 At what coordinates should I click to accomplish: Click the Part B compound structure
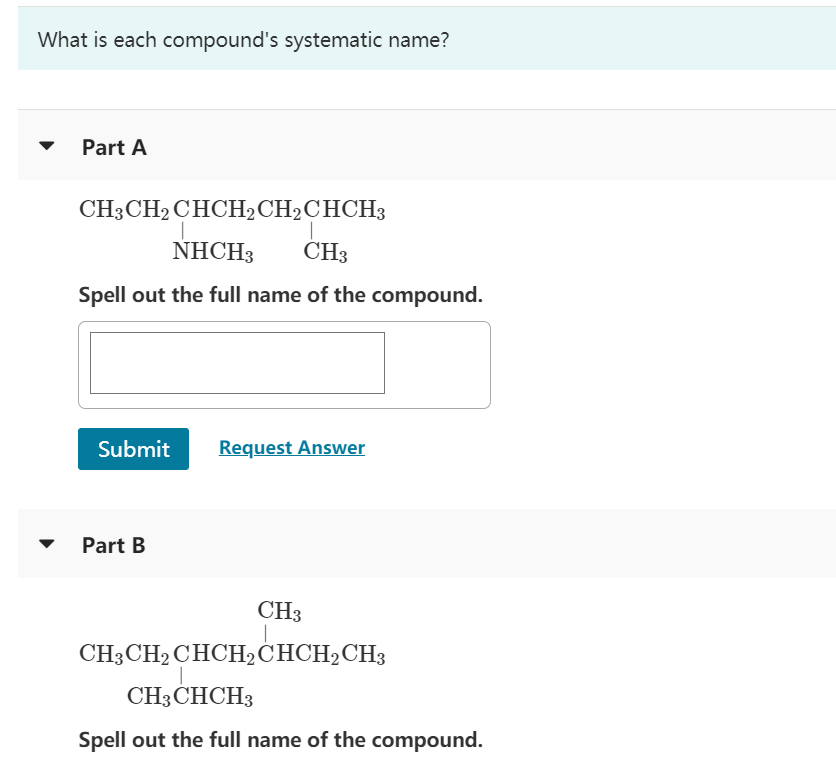point(232,653)
